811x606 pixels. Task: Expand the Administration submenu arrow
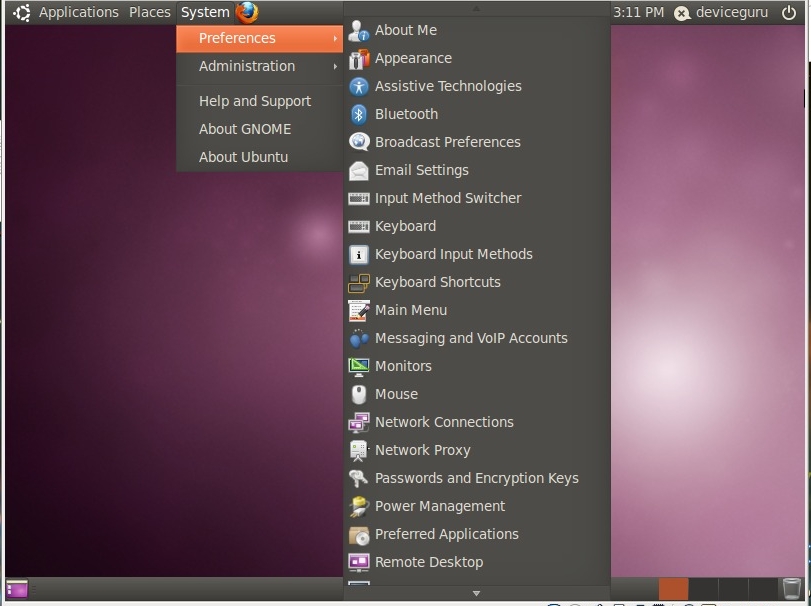335,66
